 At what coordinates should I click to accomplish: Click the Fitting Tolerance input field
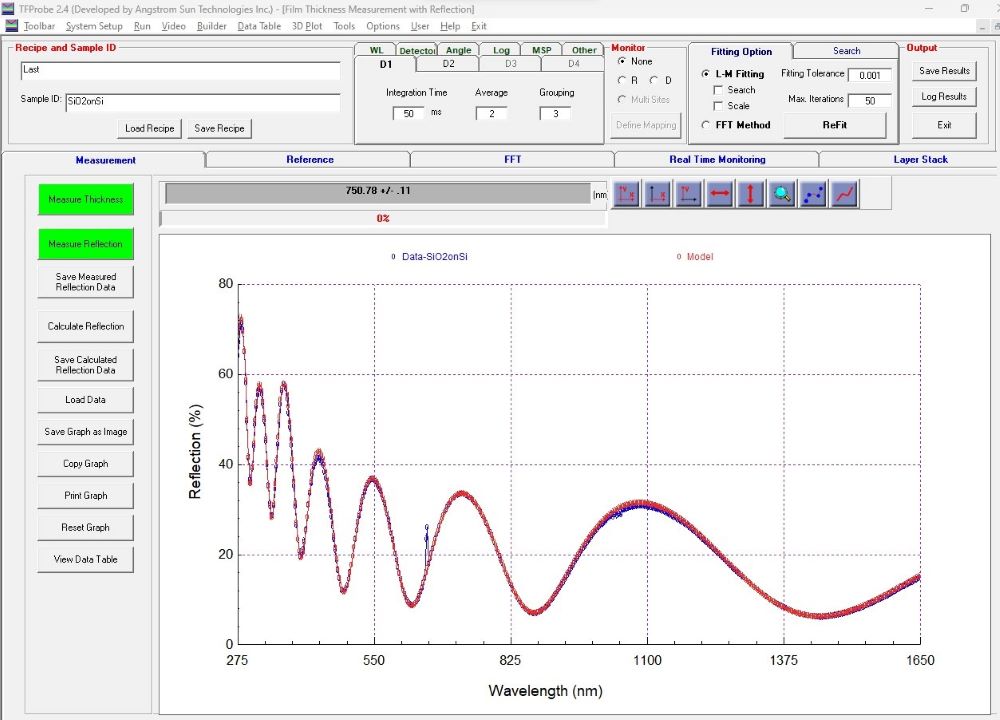pos(870,75)
